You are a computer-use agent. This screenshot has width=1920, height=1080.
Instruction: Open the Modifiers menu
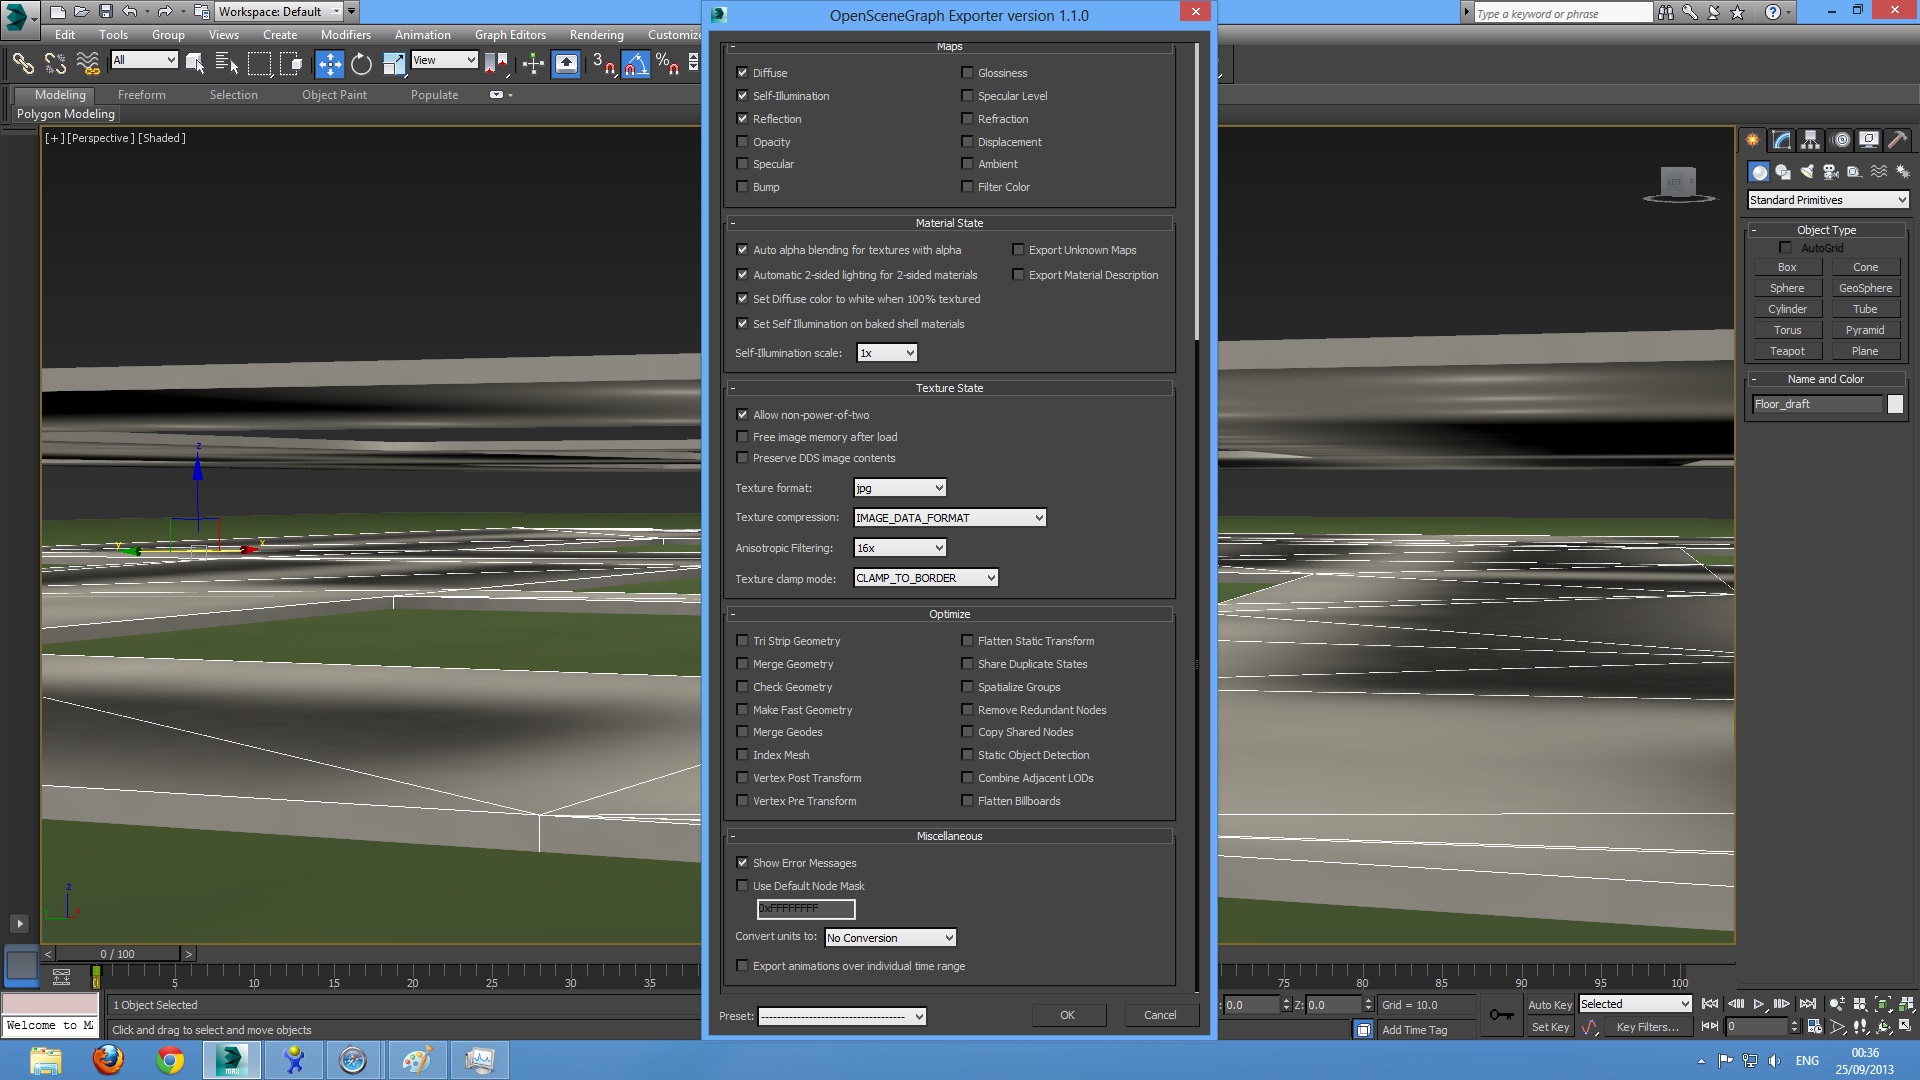coord(345,35)
